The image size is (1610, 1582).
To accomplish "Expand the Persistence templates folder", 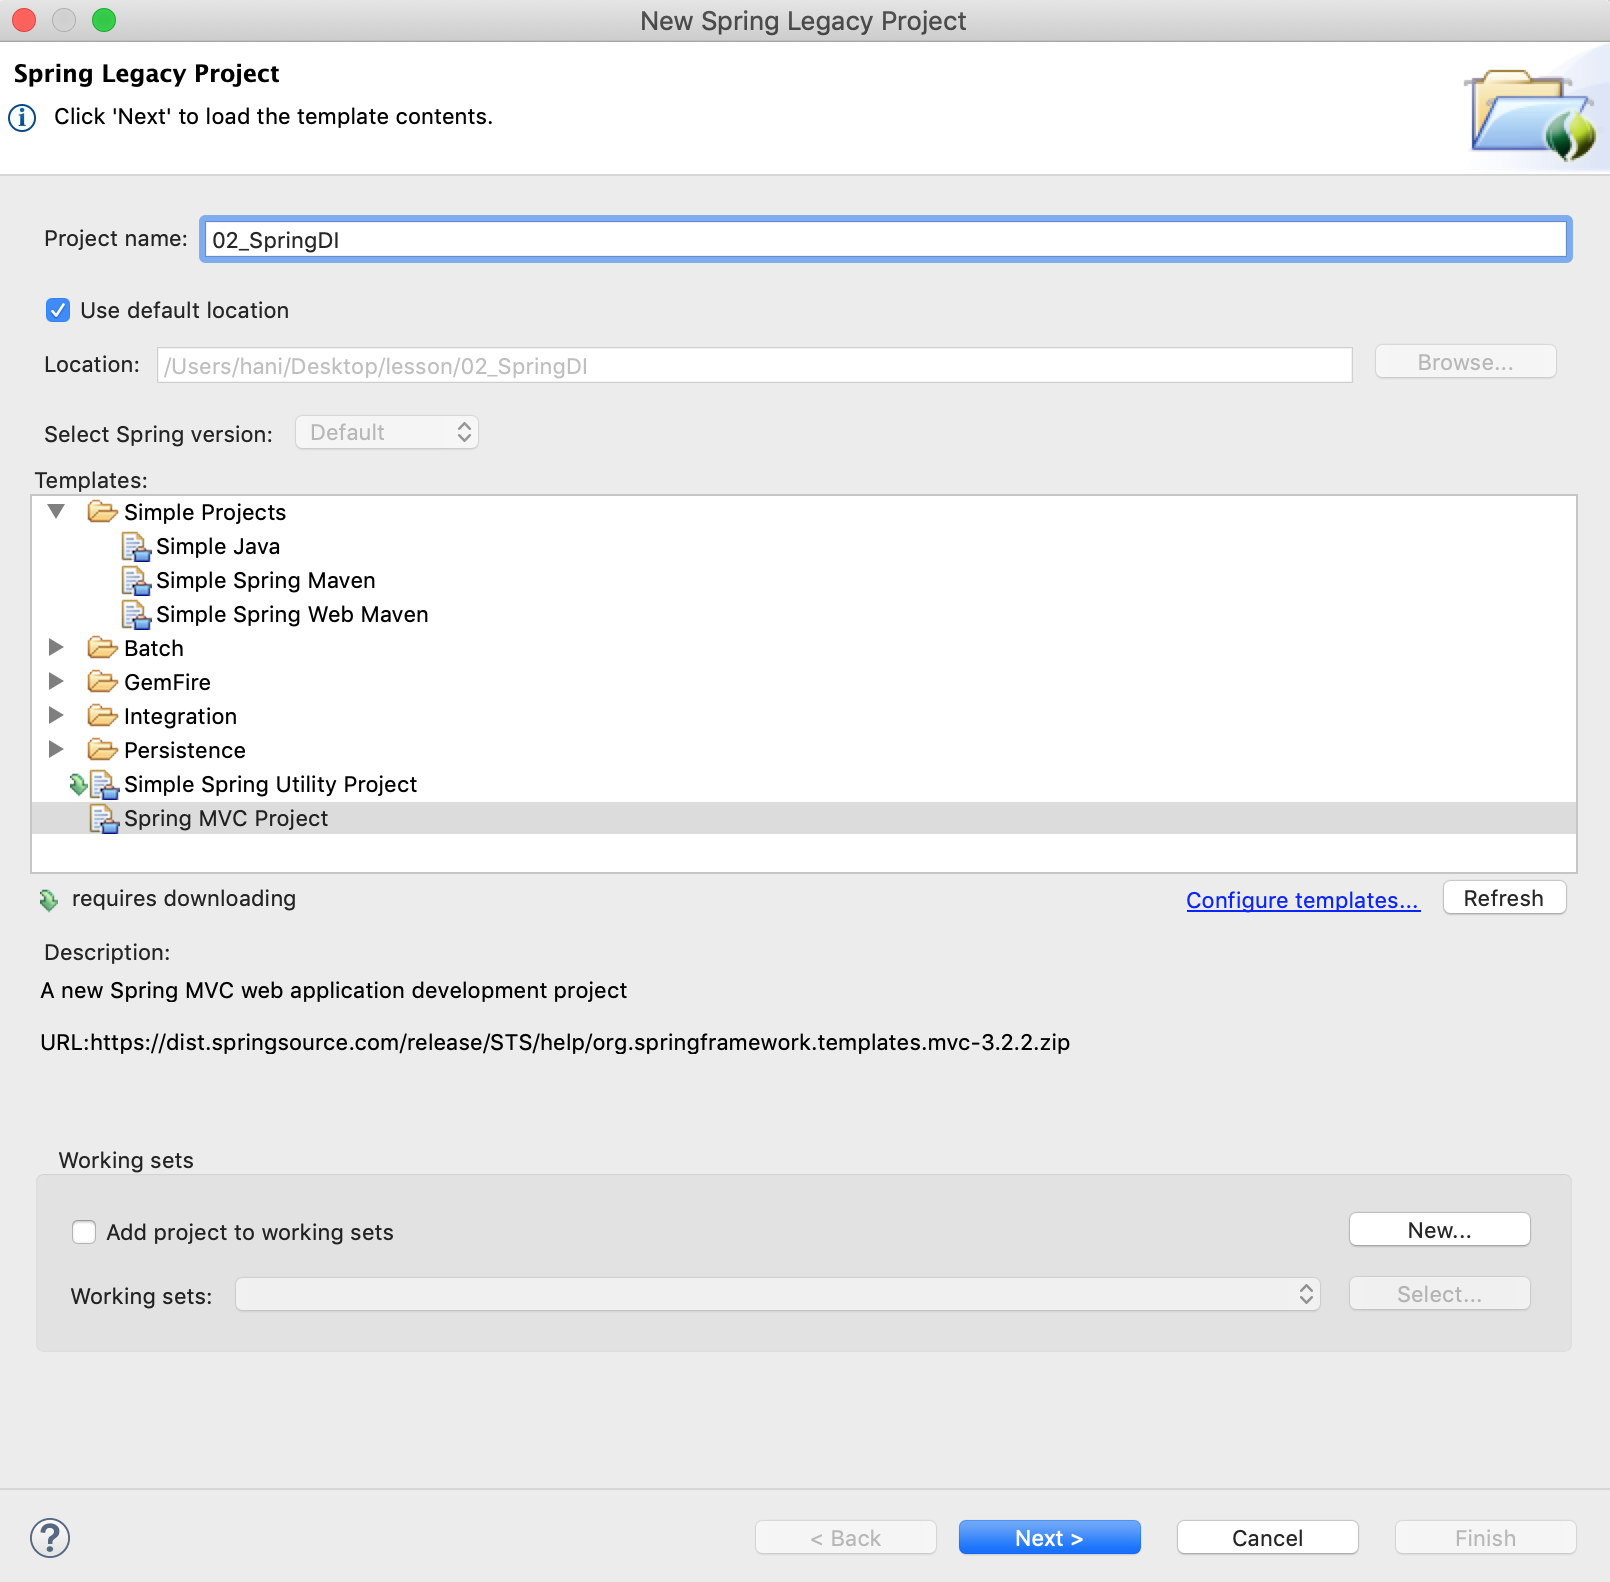I will (x=56, y=750).
